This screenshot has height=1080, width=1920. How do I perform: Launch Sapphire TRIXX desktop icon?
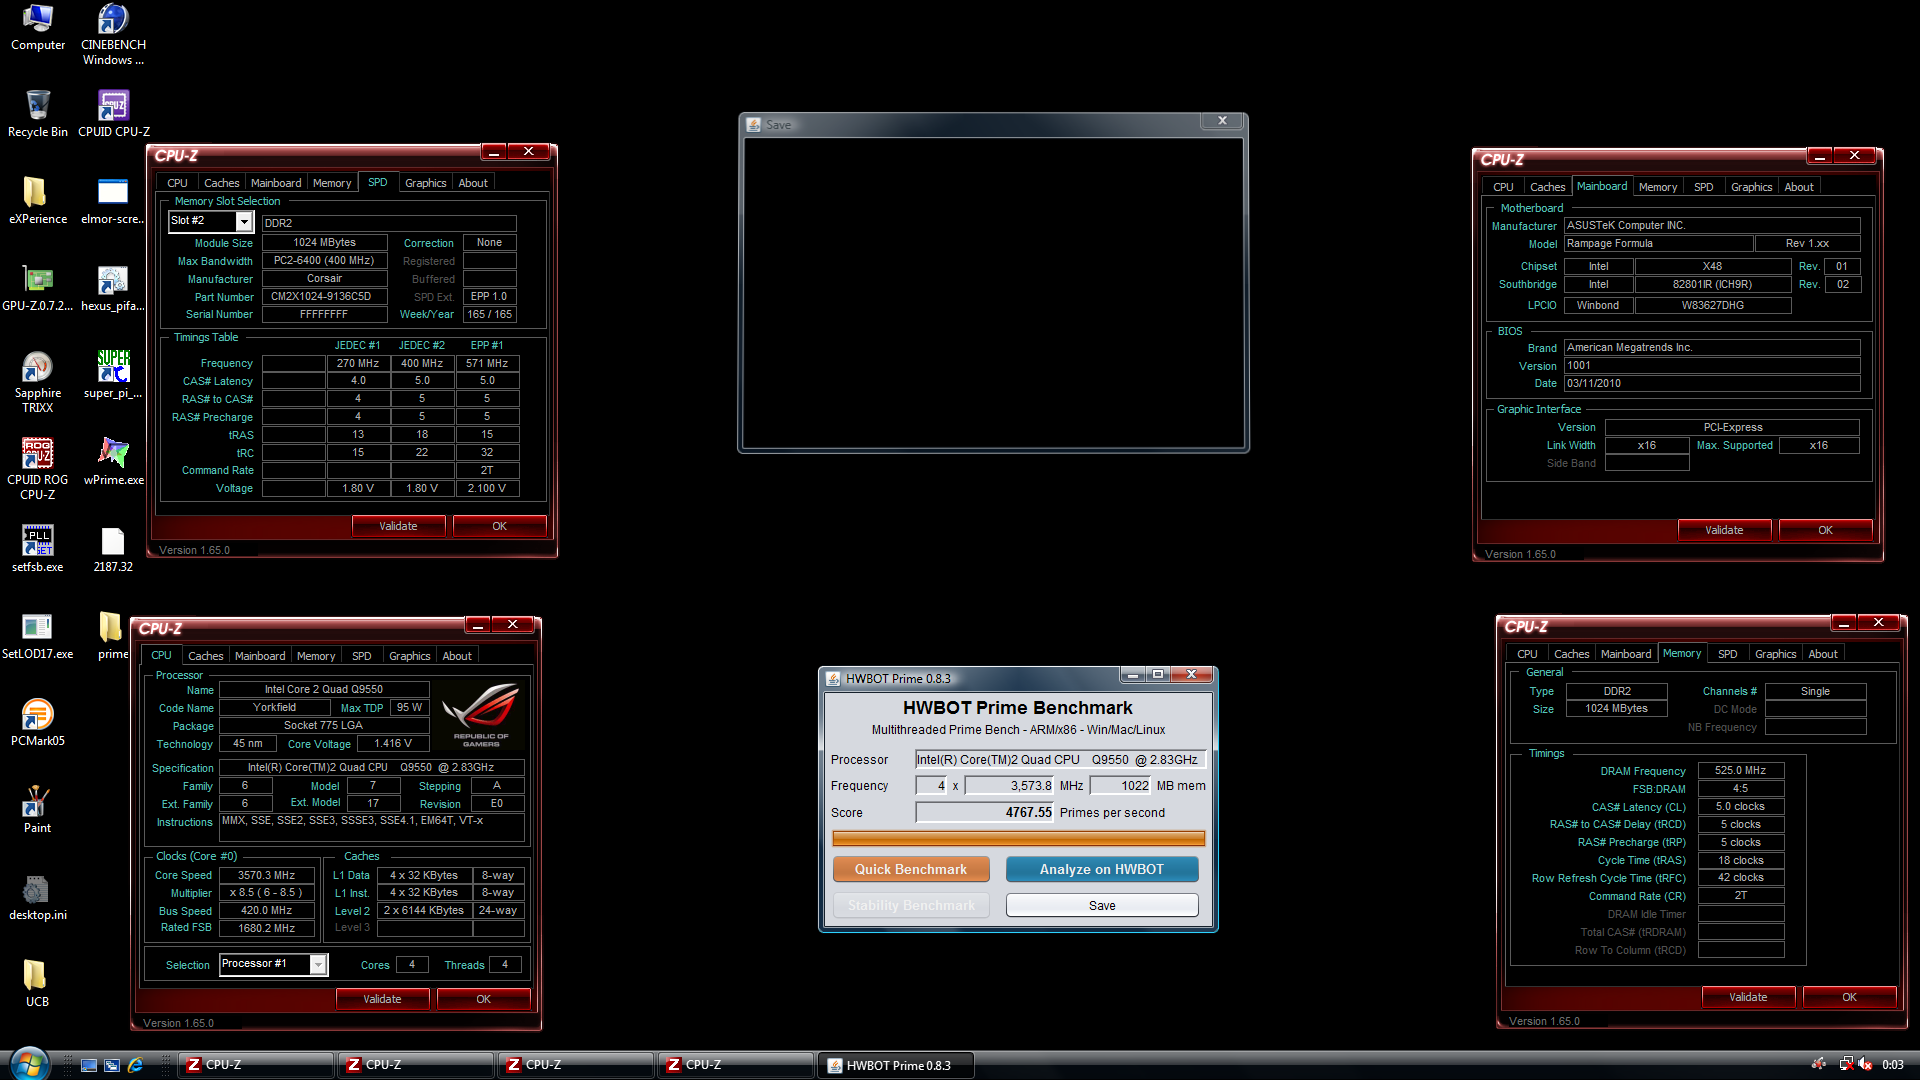pos(38,382)
